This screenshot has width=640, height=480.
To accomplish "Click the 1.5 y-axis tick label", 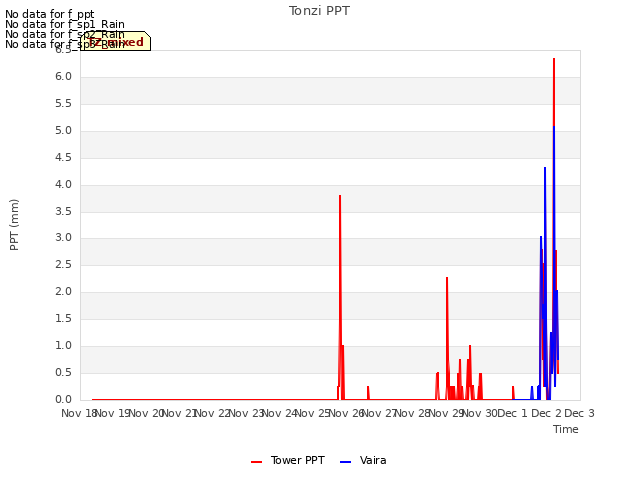I will coord(63,319).
